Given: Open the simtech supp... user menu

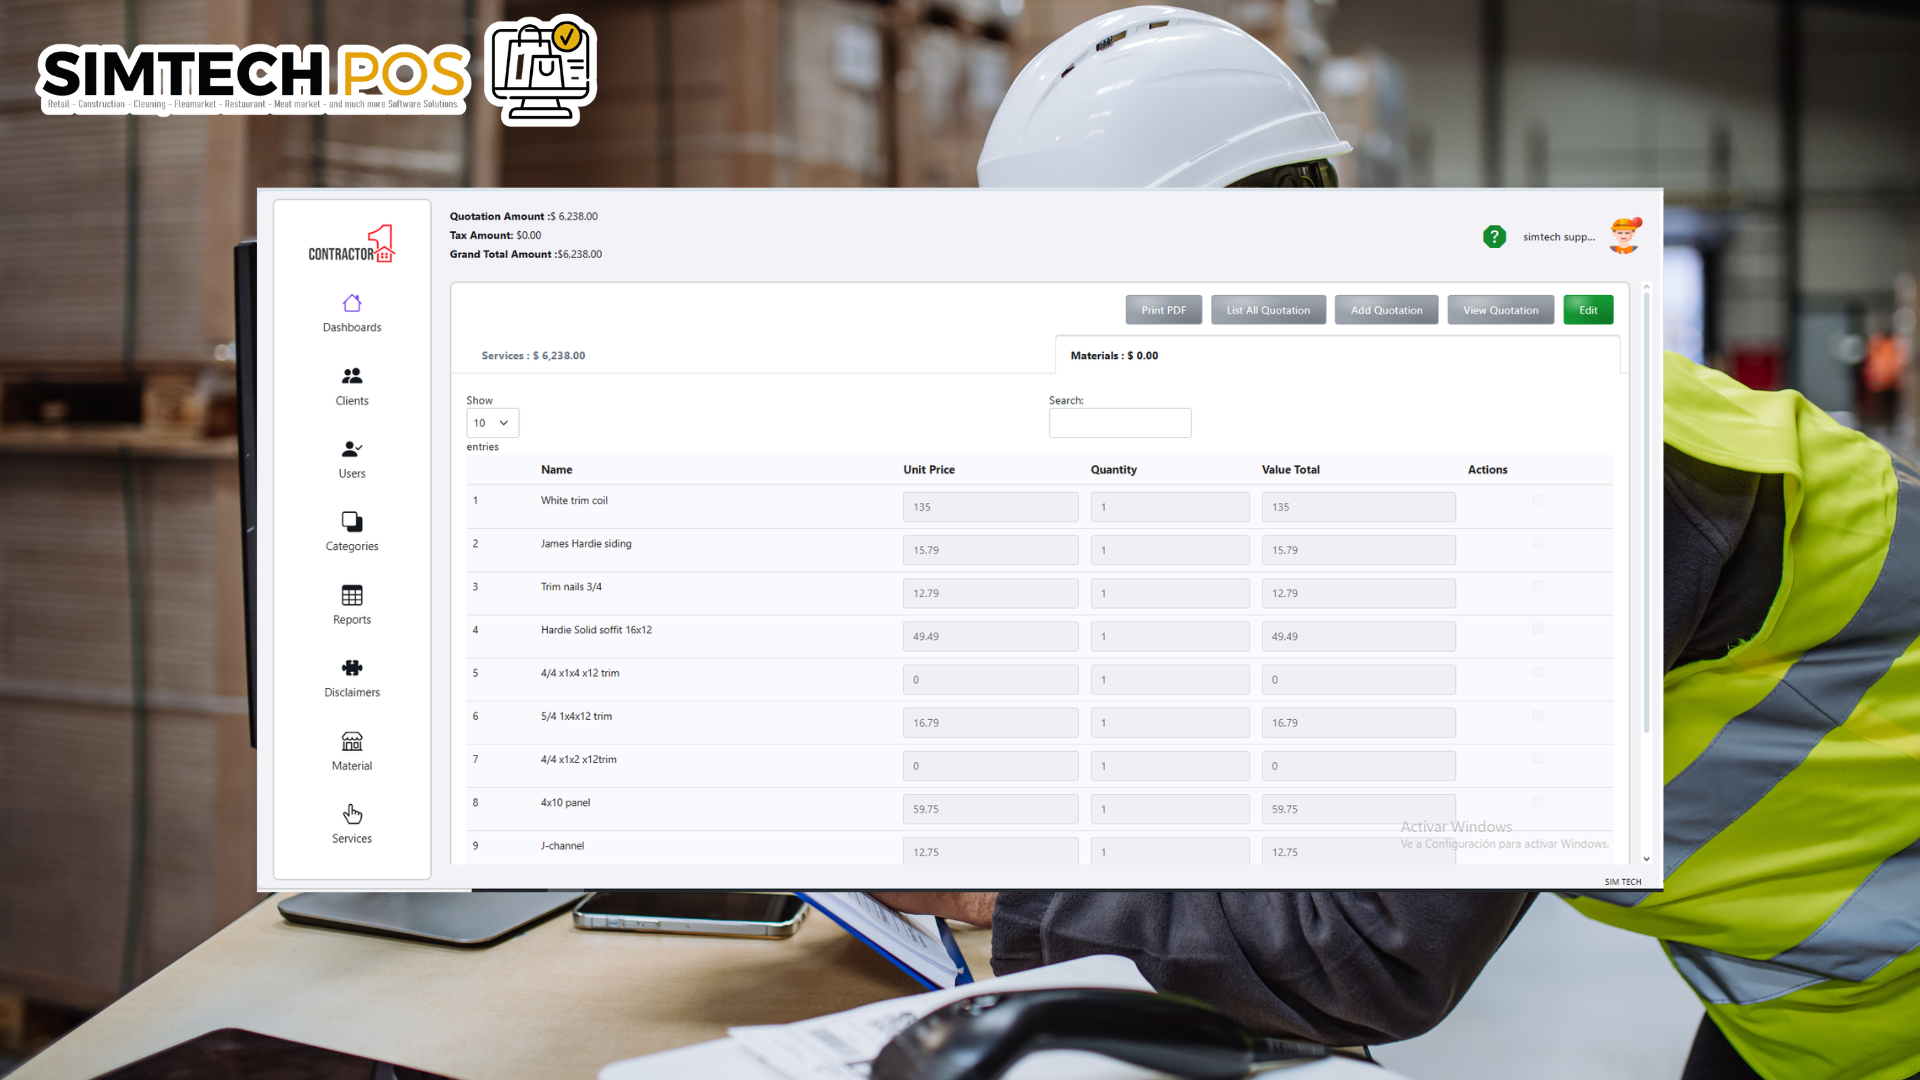Looking at the screenshot, I should pyautogui.click(x=1559, y=237).
